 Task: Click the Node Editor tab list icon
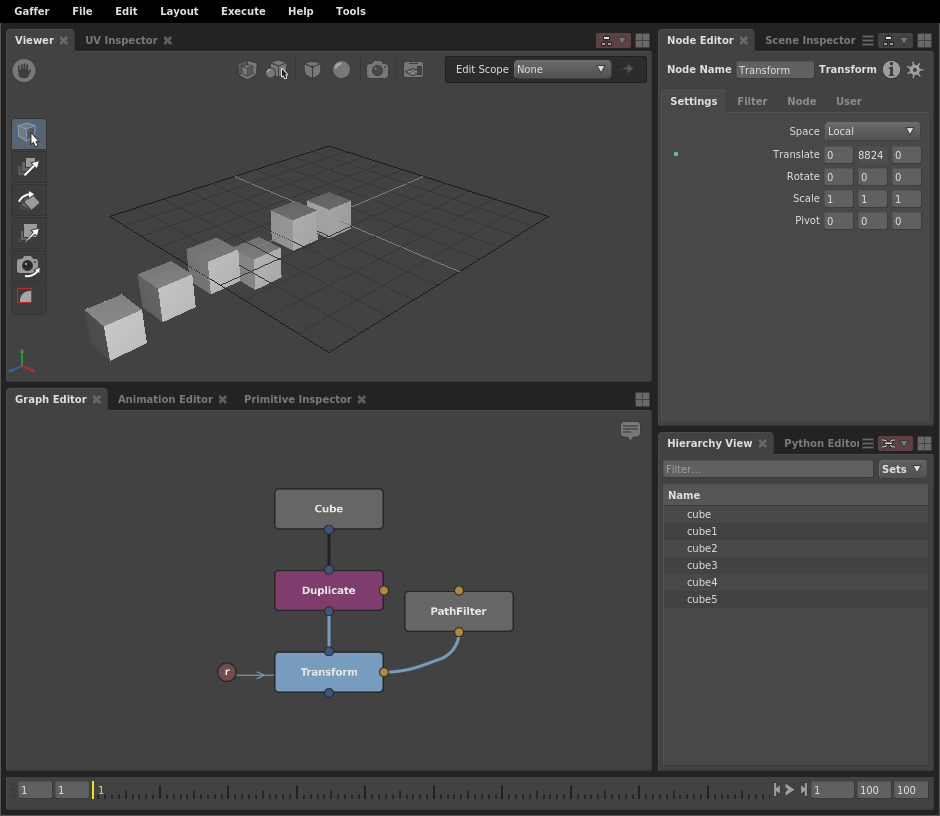click(x=867, y=40)
